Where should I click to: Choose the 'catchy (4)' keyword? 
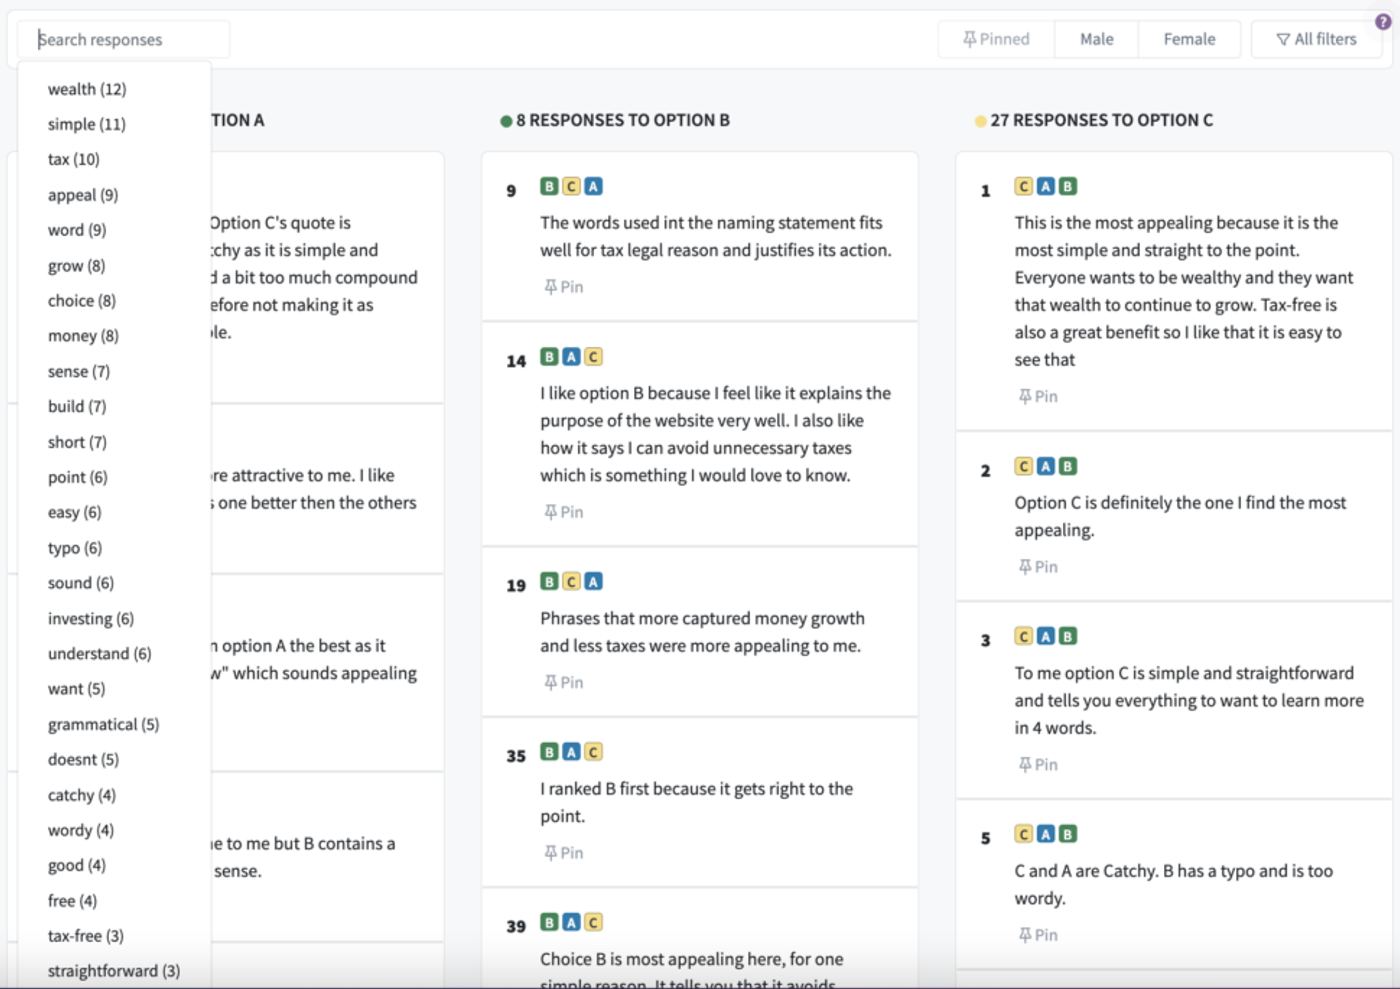pyautogui.click(x=82, y=796)
